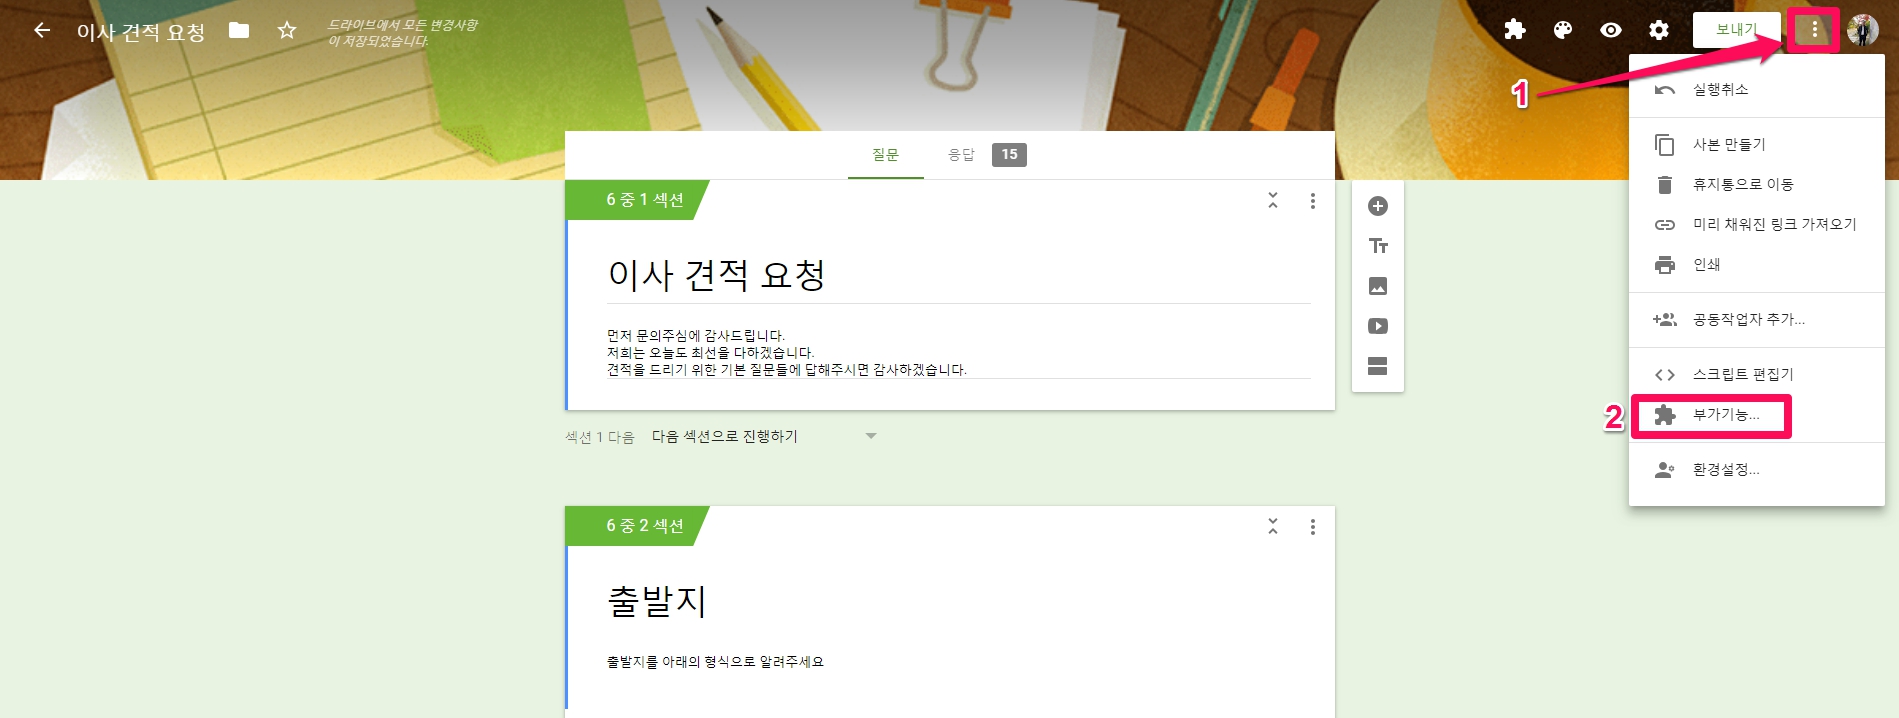The width and height of the screenshot is (1899, 718).
Task: Click the add question plus icon
Action: click(x=1378, y=206)
